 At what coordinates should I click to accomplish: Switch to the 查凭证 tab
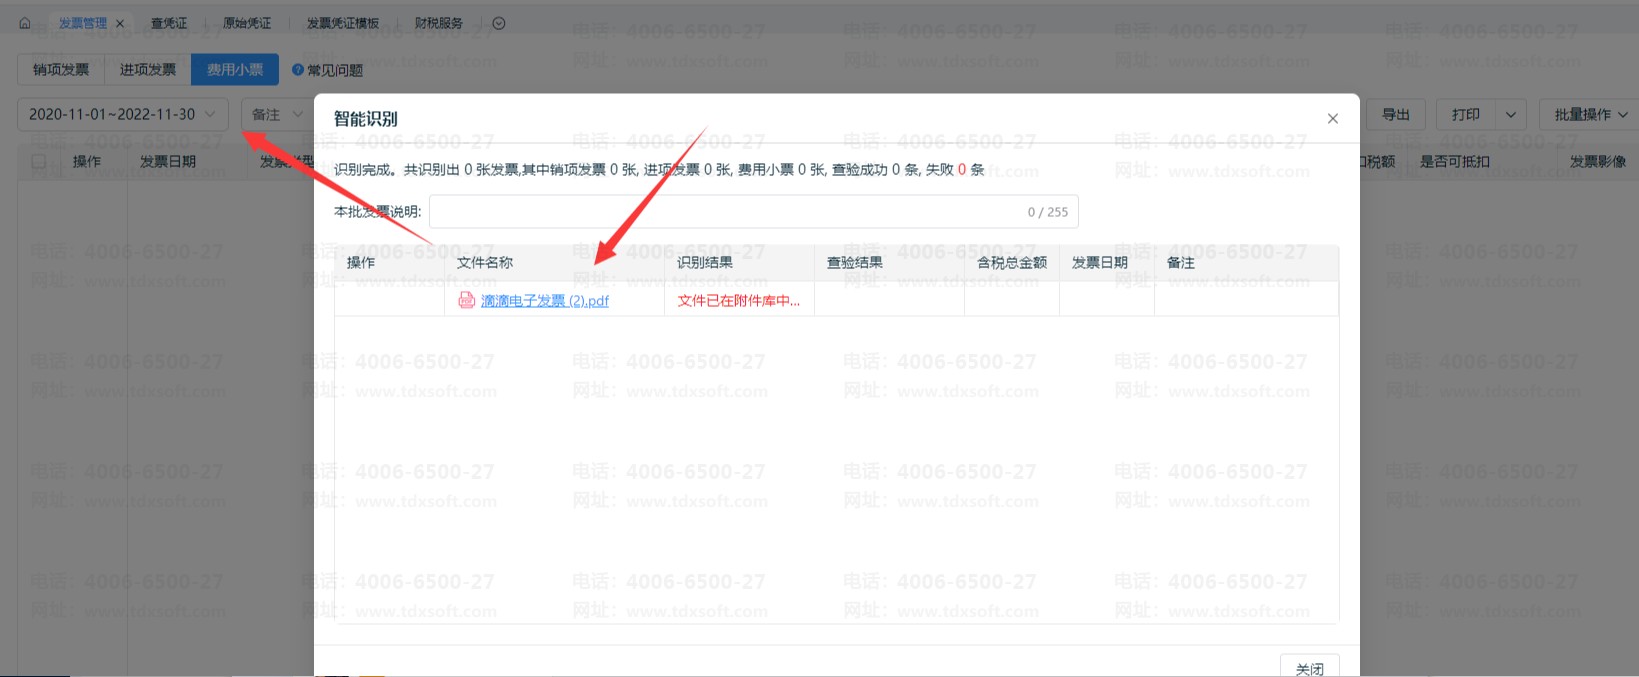pos(168,23)
